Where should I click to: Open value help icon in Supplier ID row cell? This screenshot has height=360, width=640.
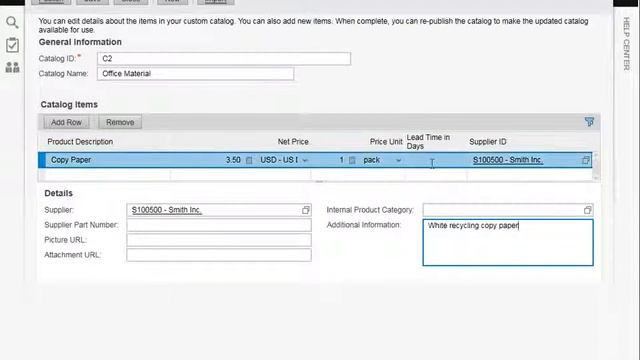point(586,160)
